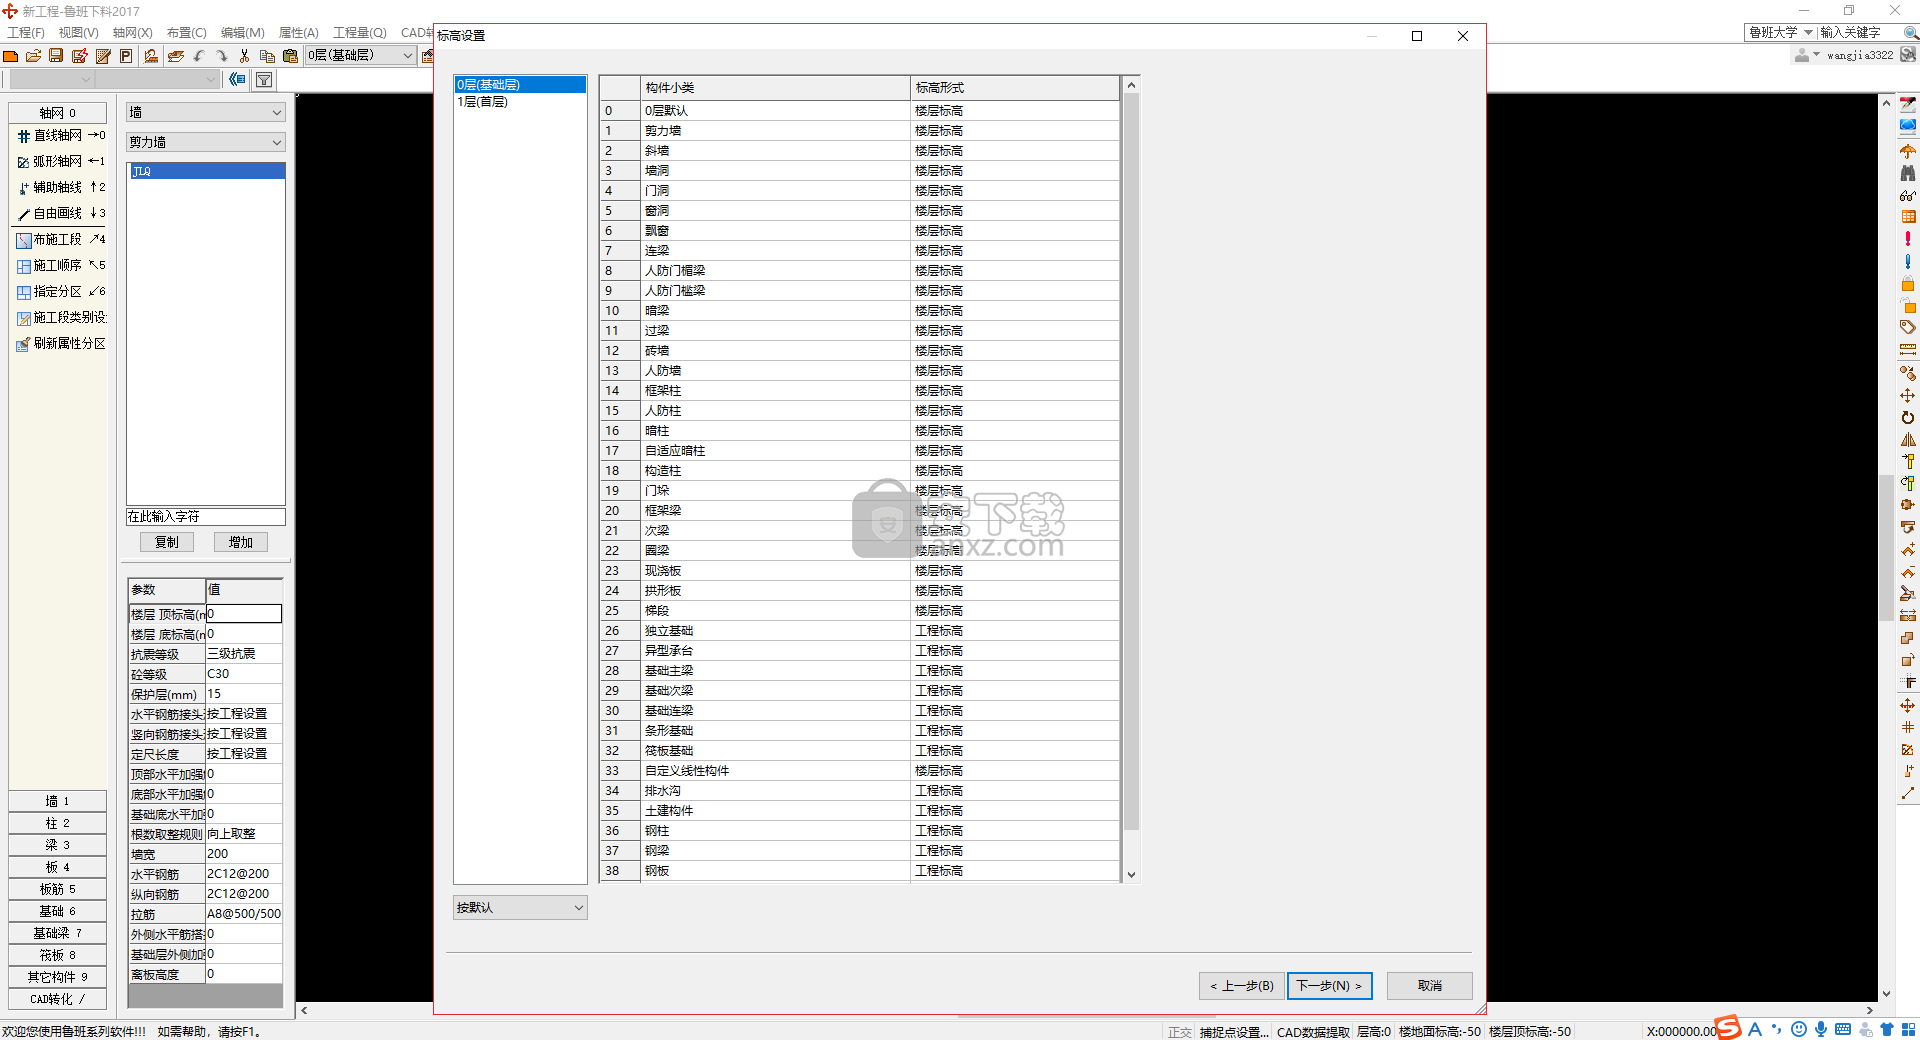Image resolution: width=1920 pixels, height=1040 pixels.
Task: Click the 柱 2 category tab
Action: (58, 824)
